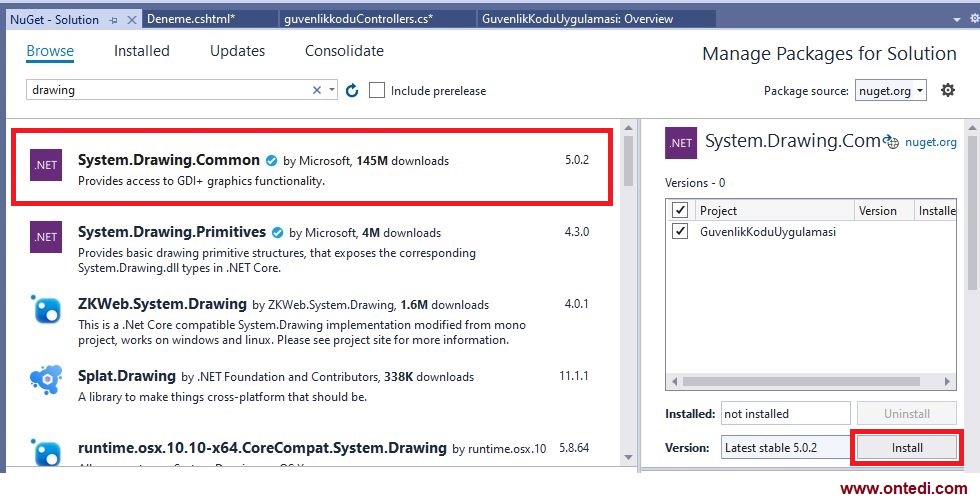Click the Installed column header
Image resolution: width=980 pixels, height=502 pixels.
pyautogui.click(x=936, y=211)
